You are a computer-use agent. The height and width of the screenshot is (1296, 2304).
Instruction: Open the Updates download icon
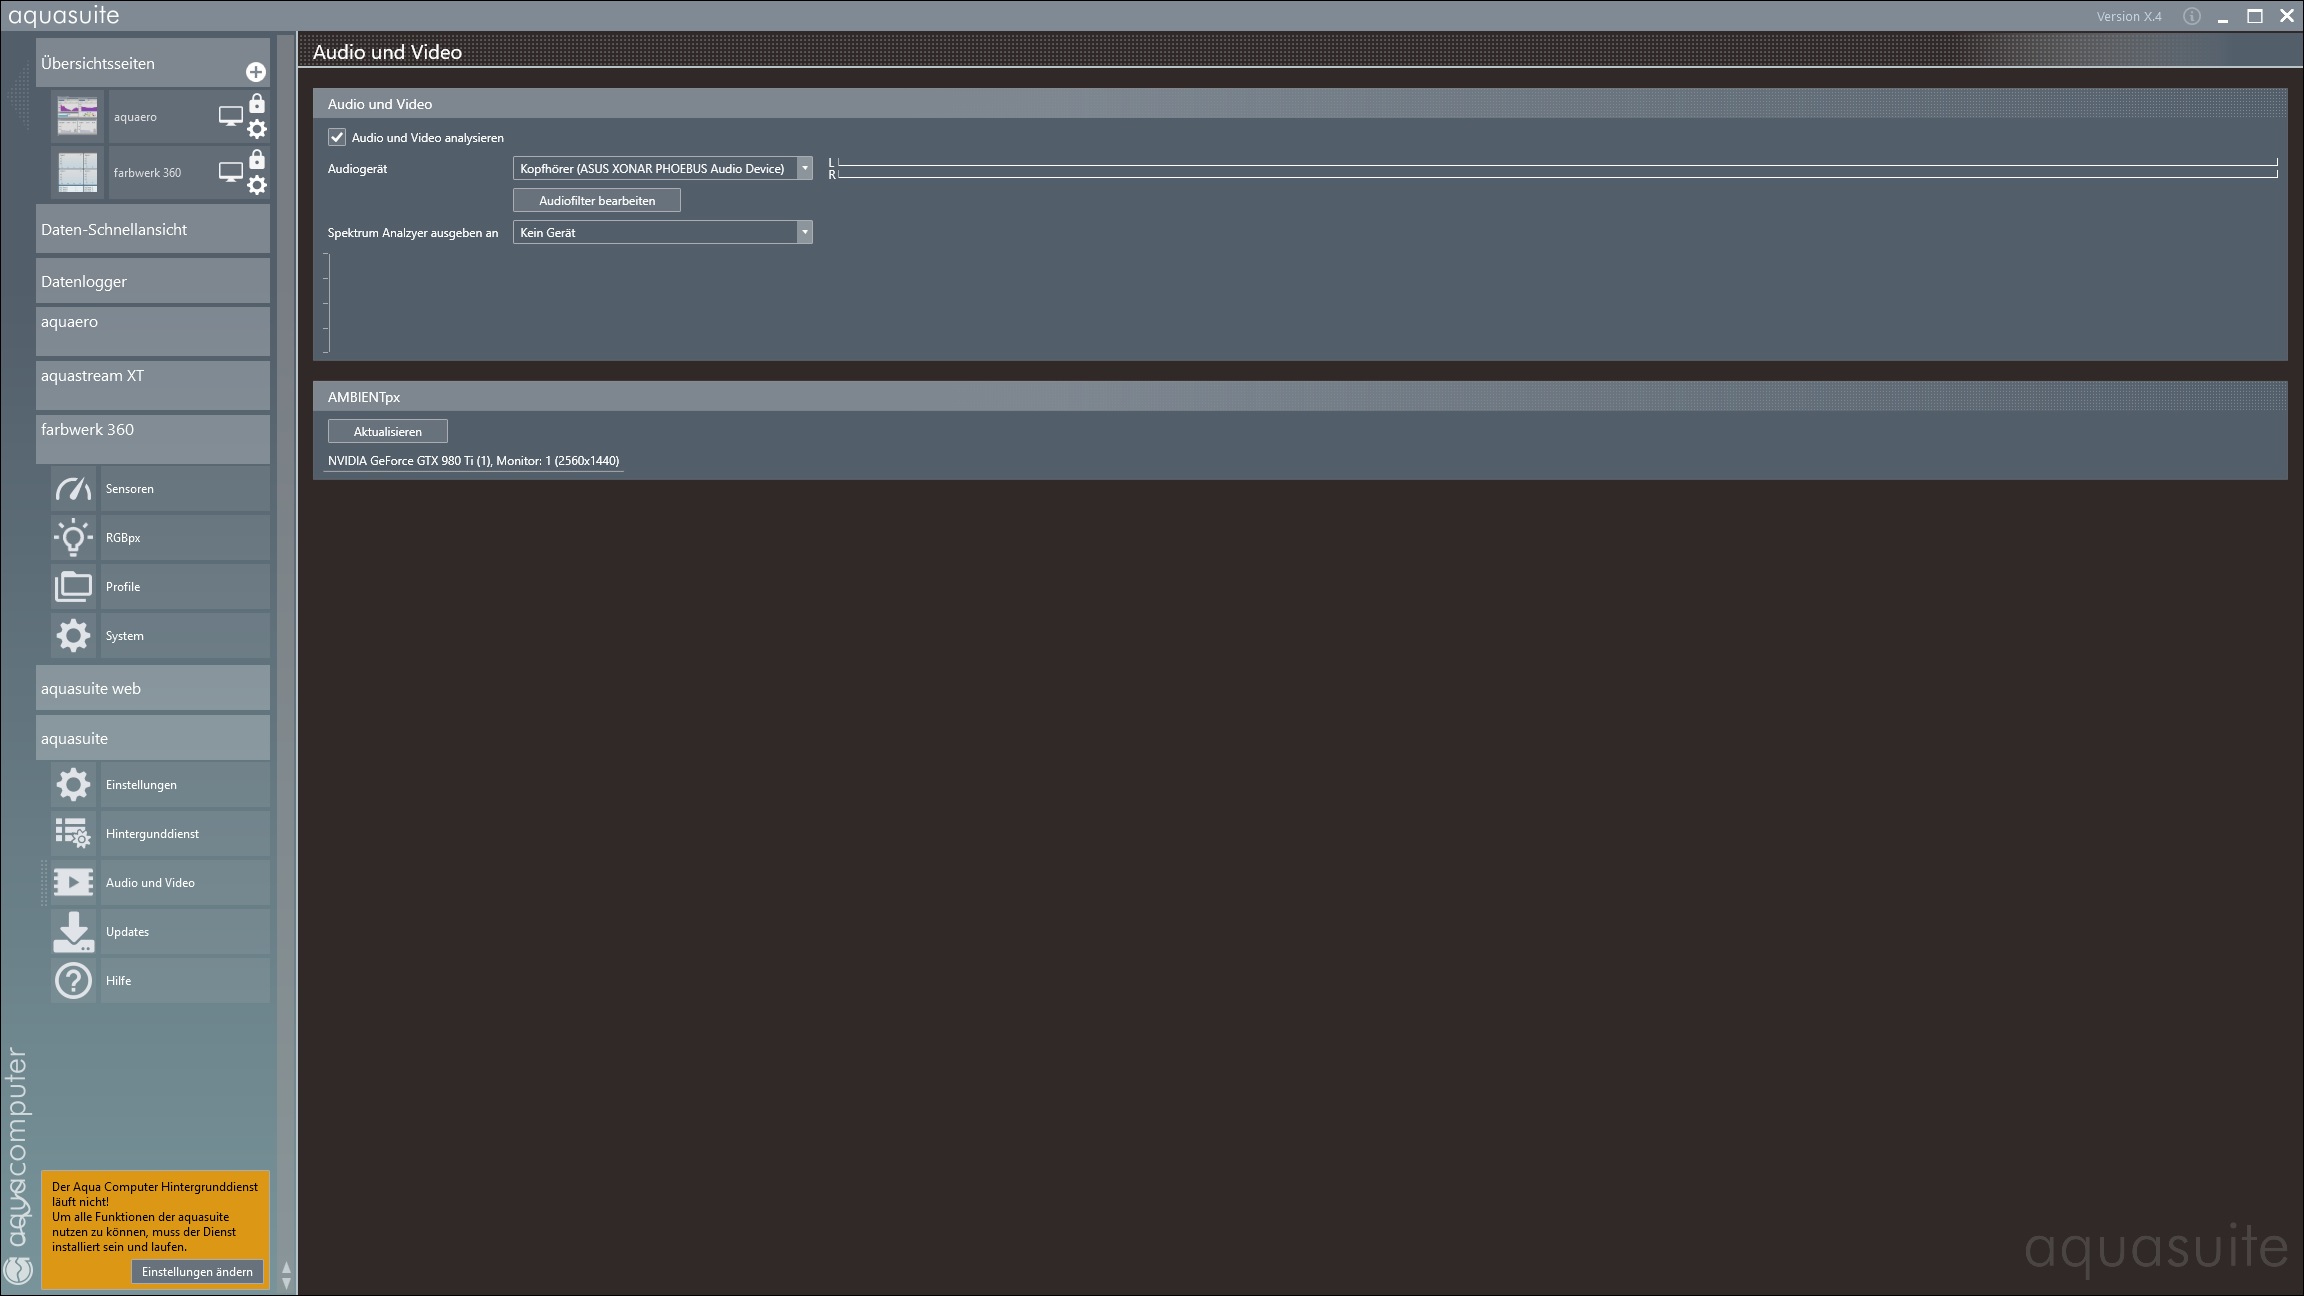[73, 931]
